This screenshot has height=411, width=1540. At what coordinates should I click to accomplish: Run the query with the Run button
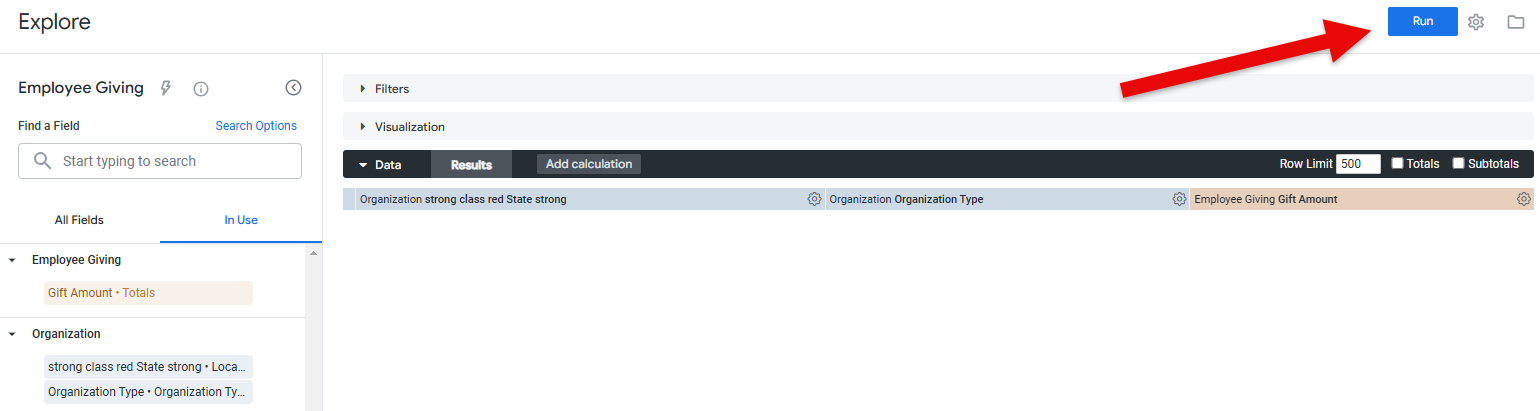click(1423, 21)
